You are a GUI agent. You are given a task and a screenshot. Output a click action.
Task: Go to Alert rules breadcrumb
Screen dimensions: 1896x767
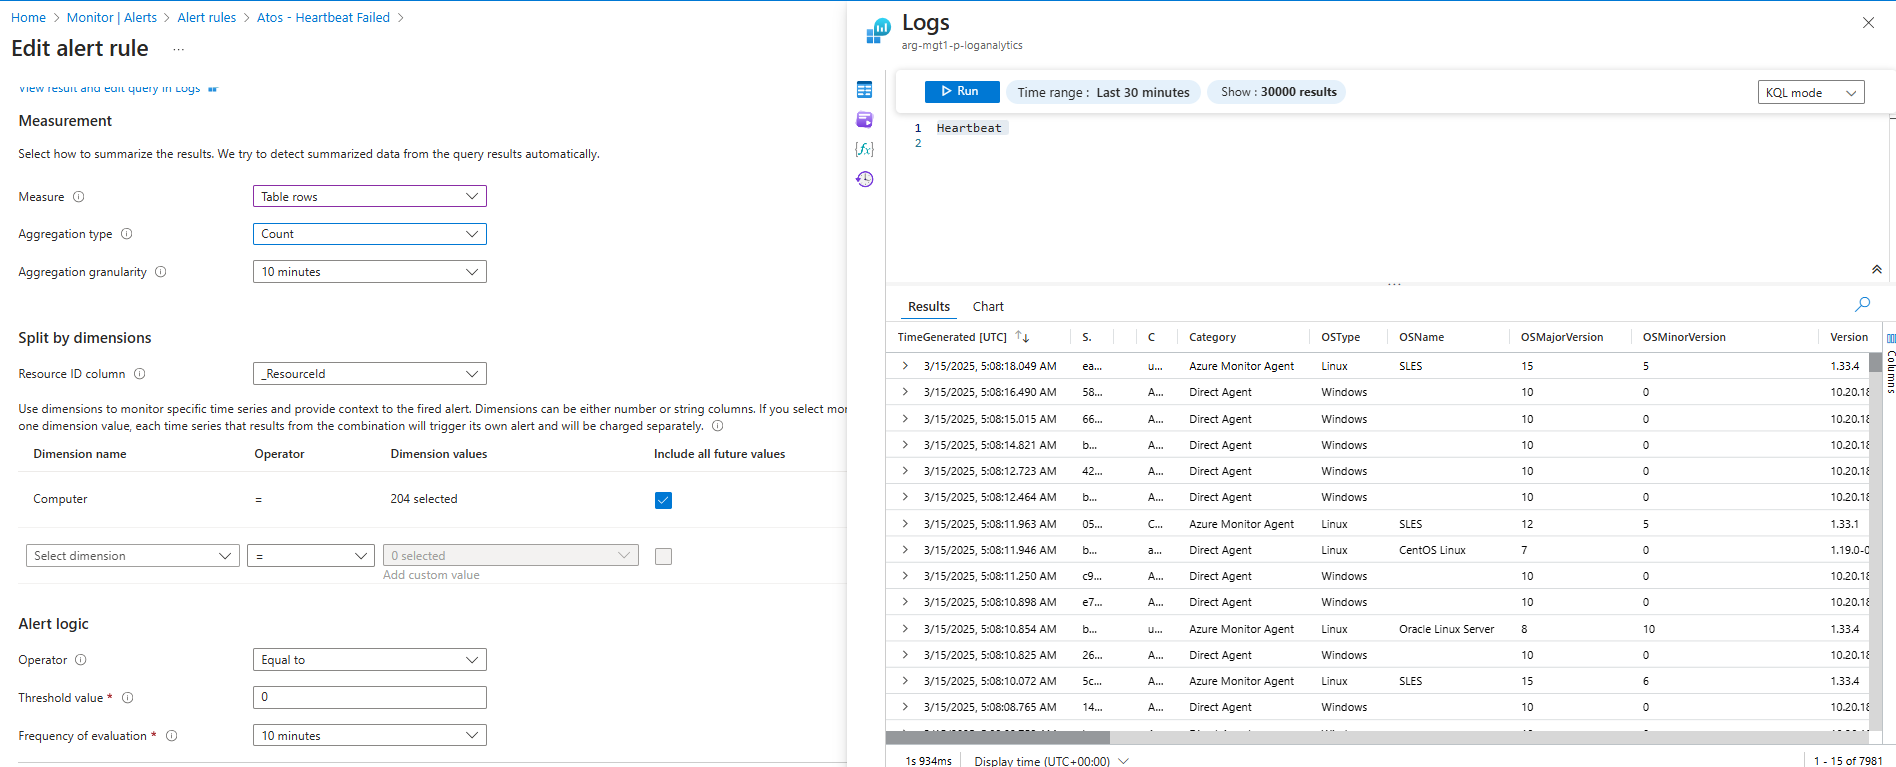[x=207, y=17]
